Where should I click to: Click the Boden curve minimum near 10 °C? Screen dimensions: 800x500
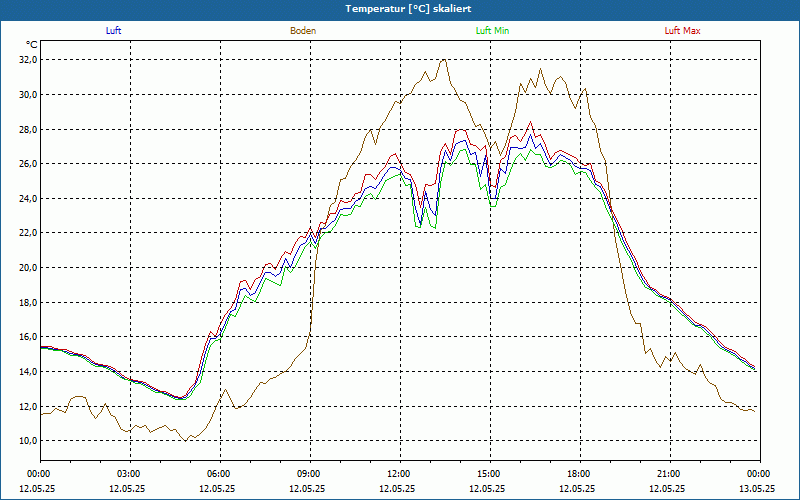[x=186, y=440]
